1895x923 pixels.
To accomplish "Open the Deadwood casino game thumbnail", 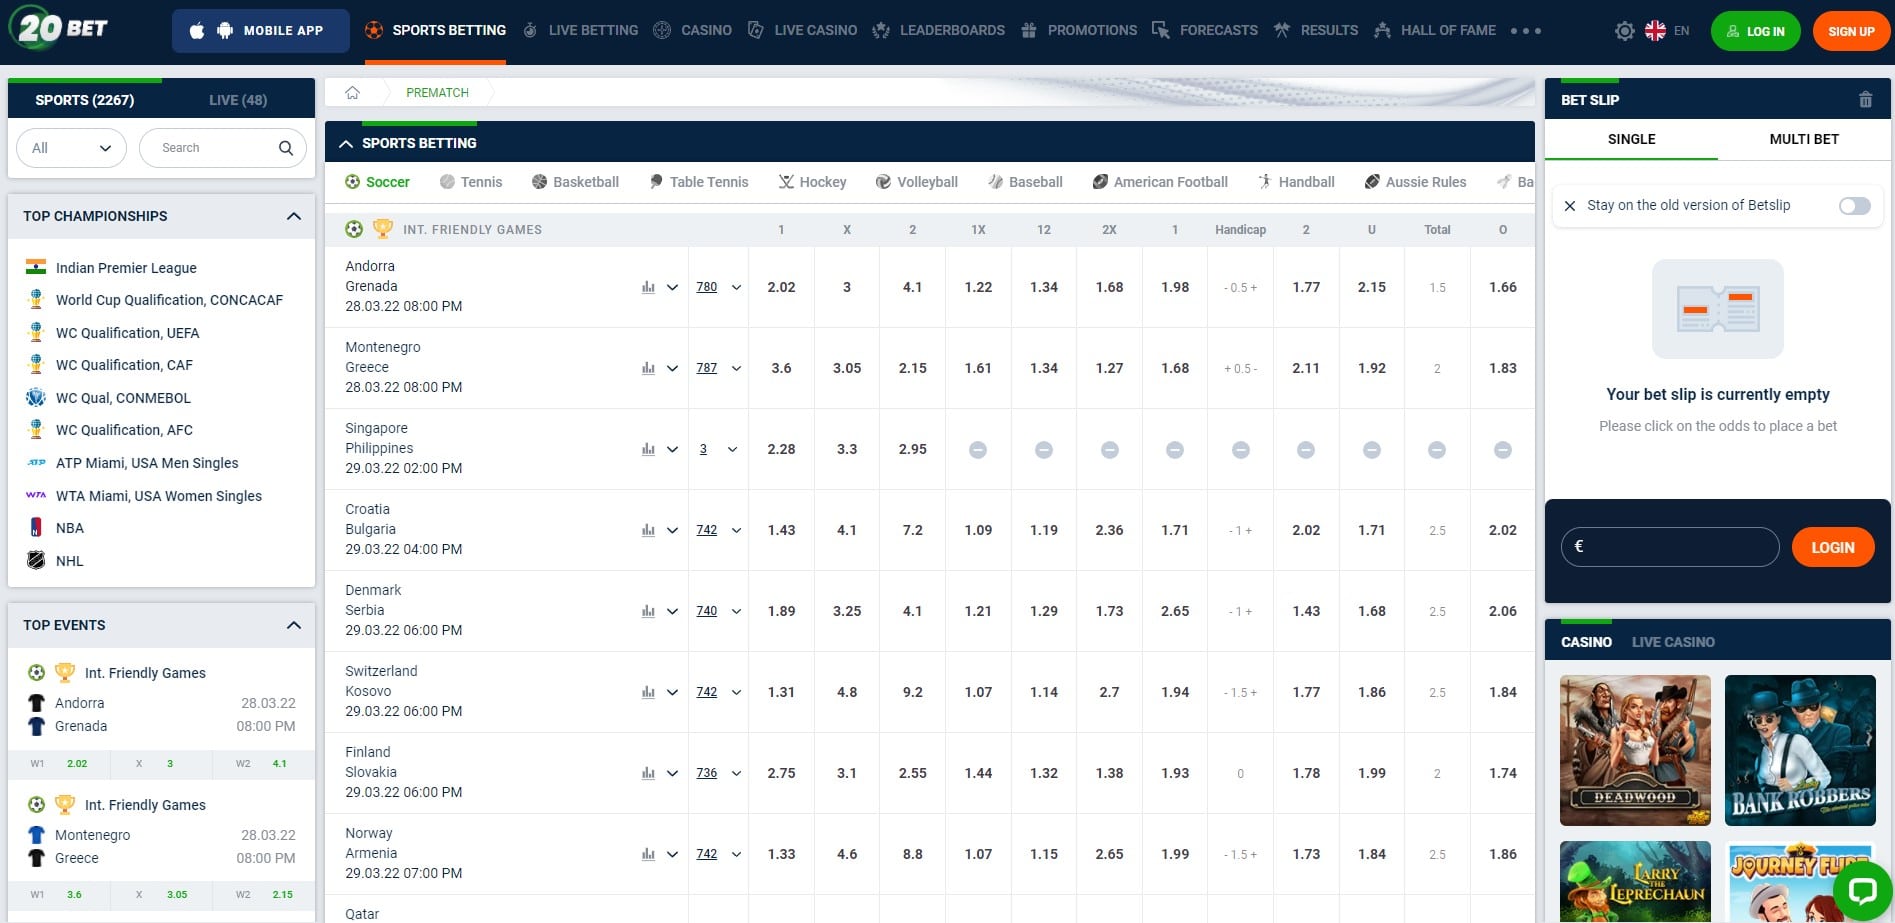I will [x=1635, y=750].
